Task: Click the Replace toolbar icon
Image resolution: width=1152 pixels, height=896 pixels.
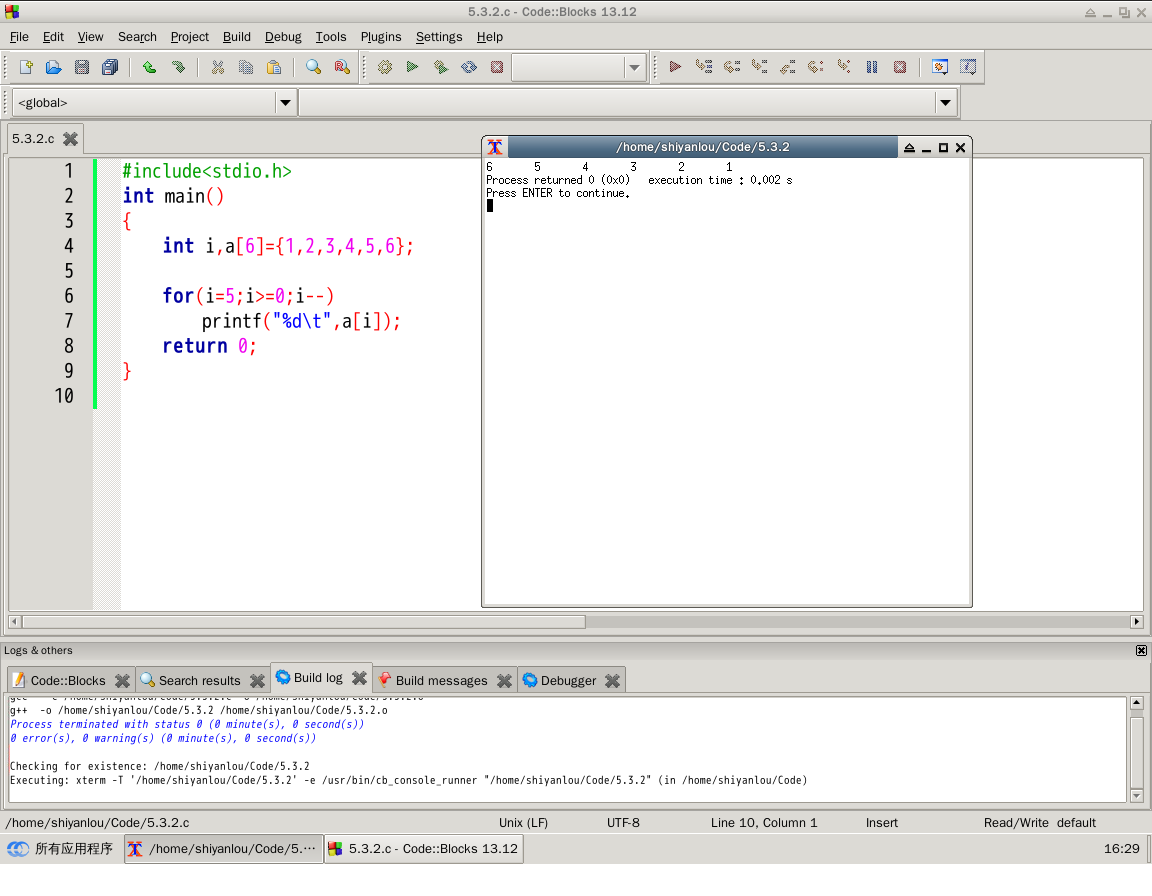Action: pyautogui.click(x=342, y=68)
